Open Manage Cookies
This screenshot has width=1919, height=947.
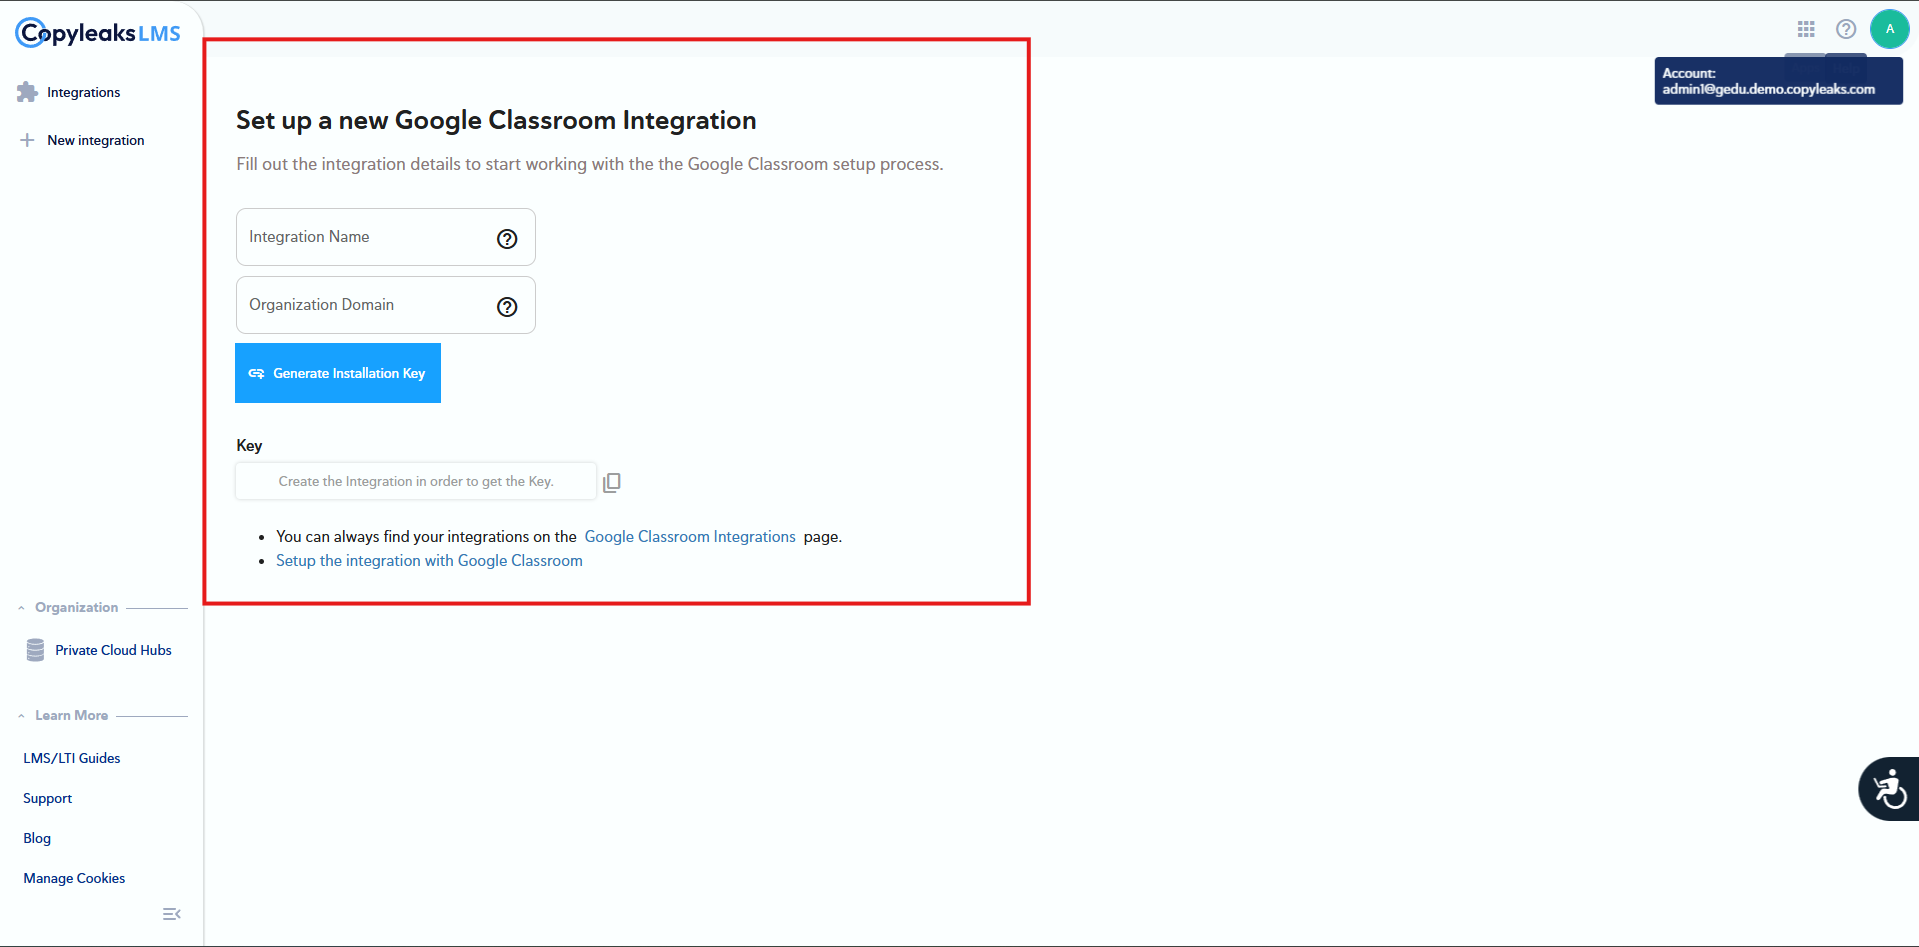click(74, 878)
